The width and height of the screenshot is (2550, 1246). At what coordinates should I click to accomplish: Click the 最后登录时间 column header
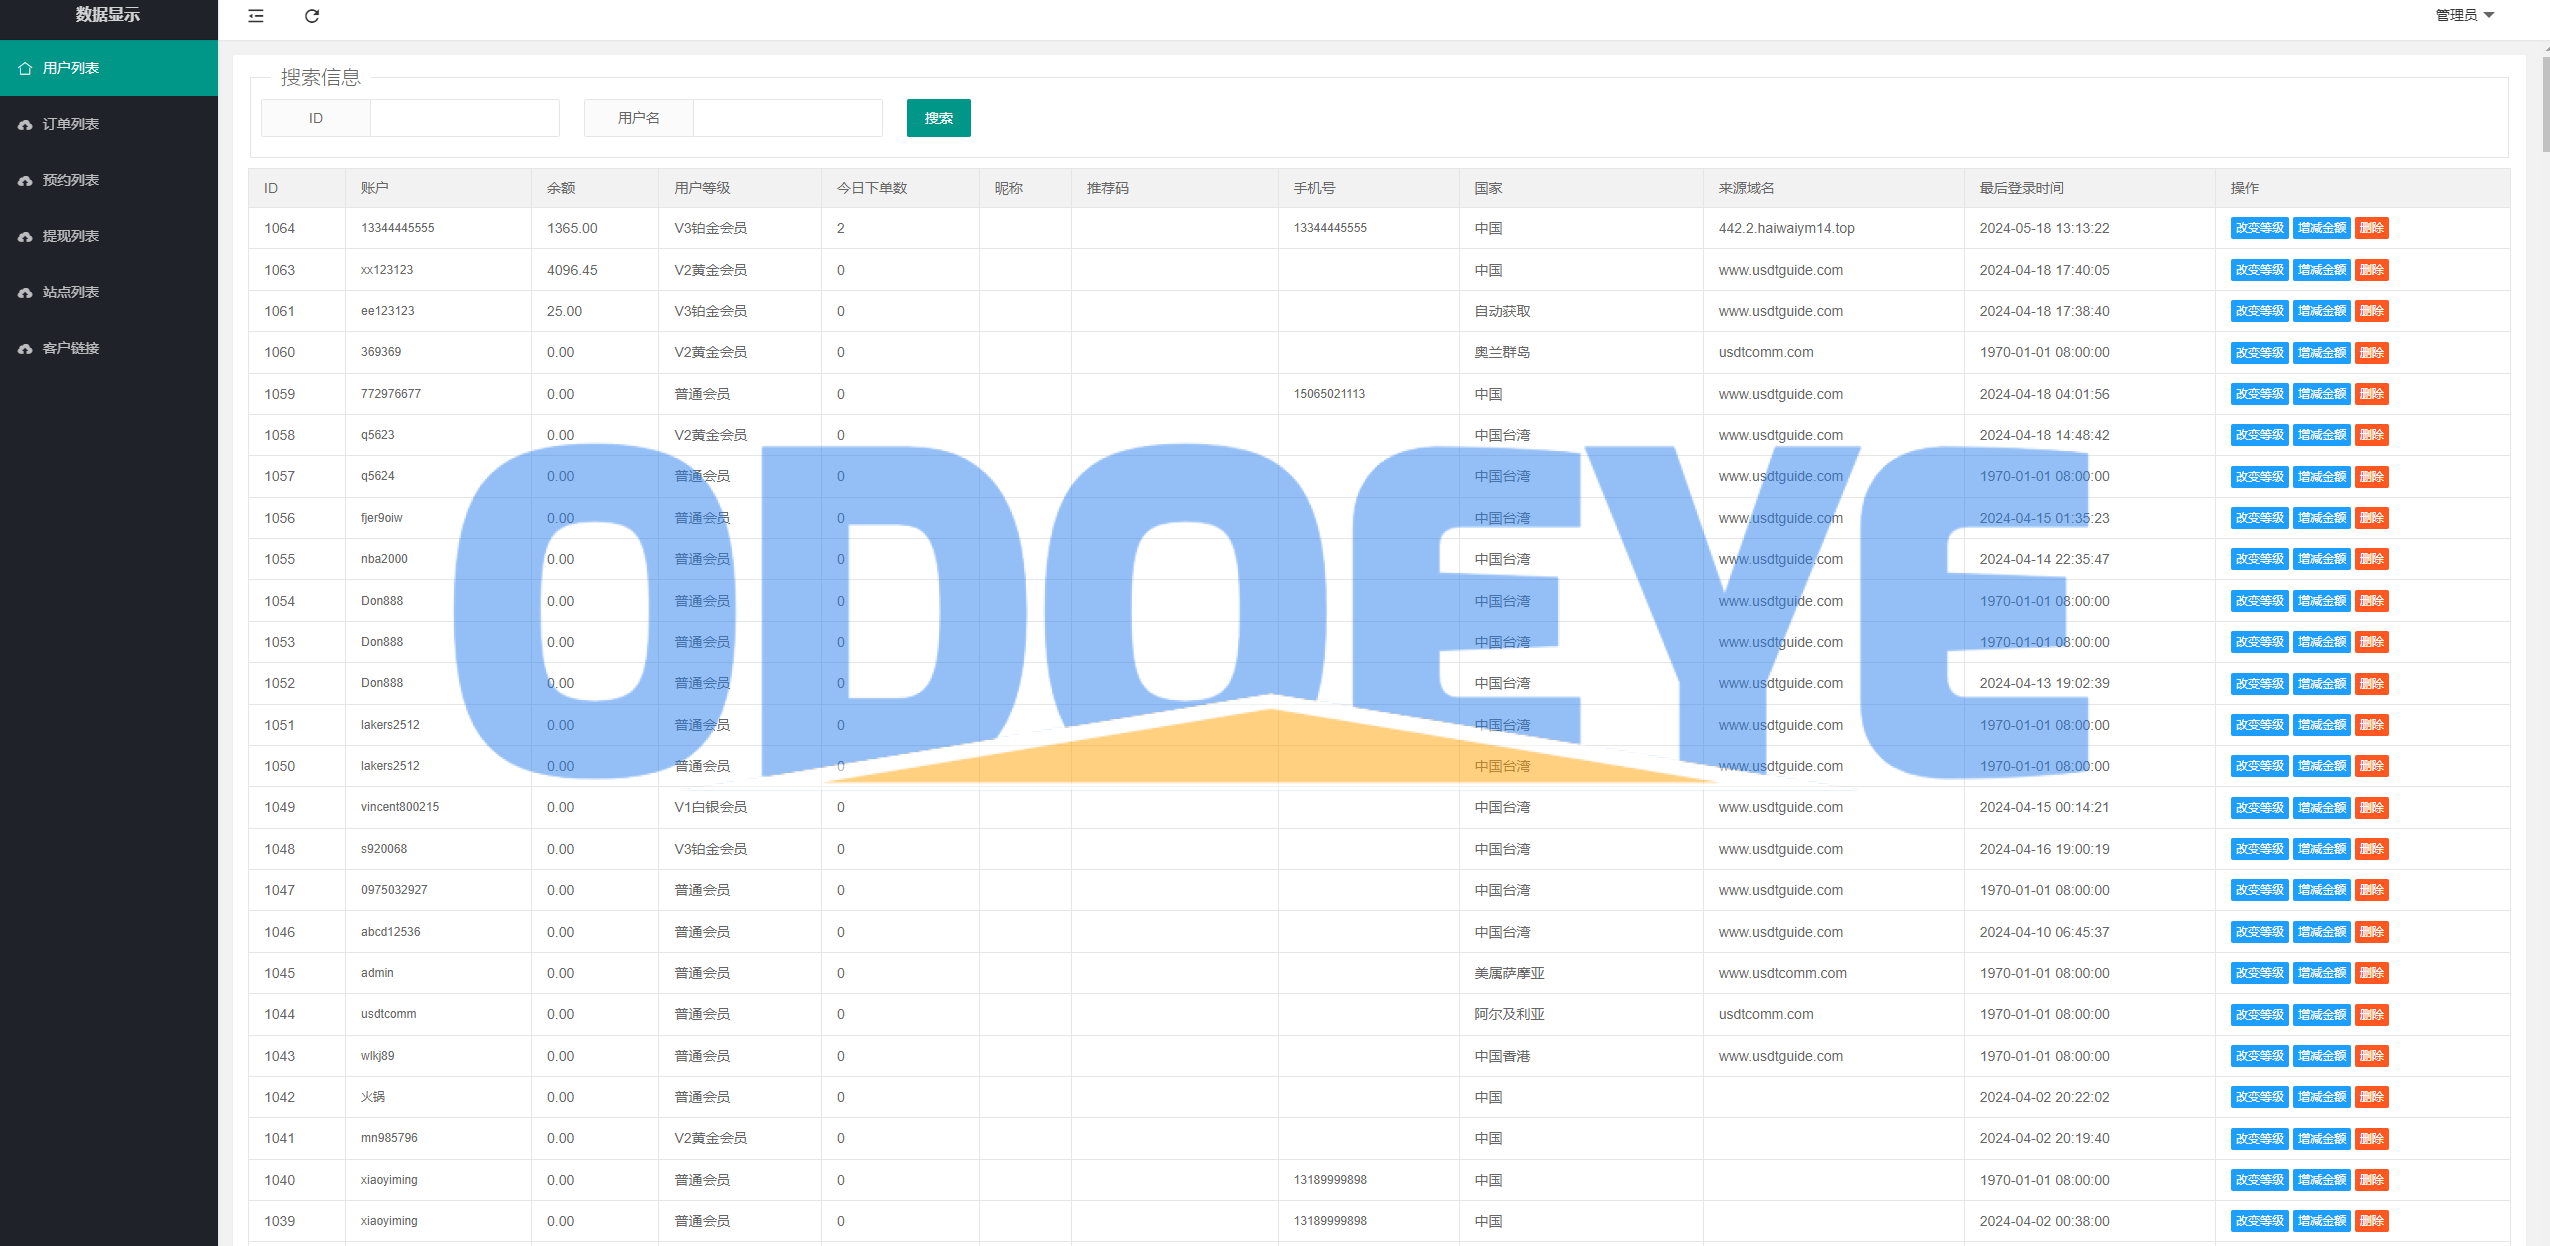(2021, 188)
